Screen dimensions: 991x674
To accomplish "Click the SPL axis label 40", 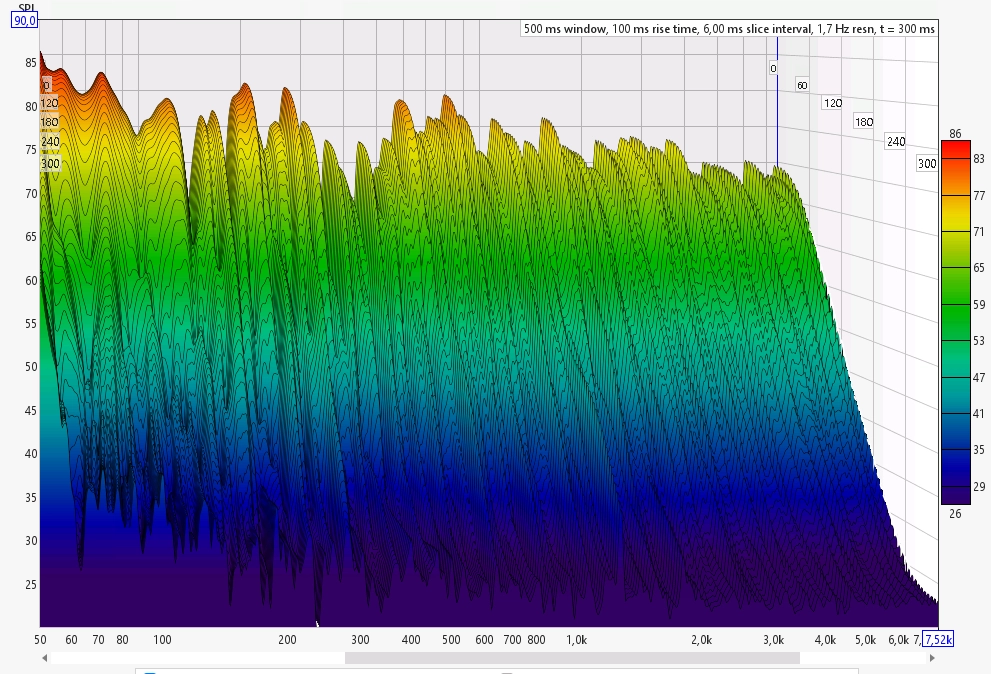I will pyautogui.click(x=31, y=454).
